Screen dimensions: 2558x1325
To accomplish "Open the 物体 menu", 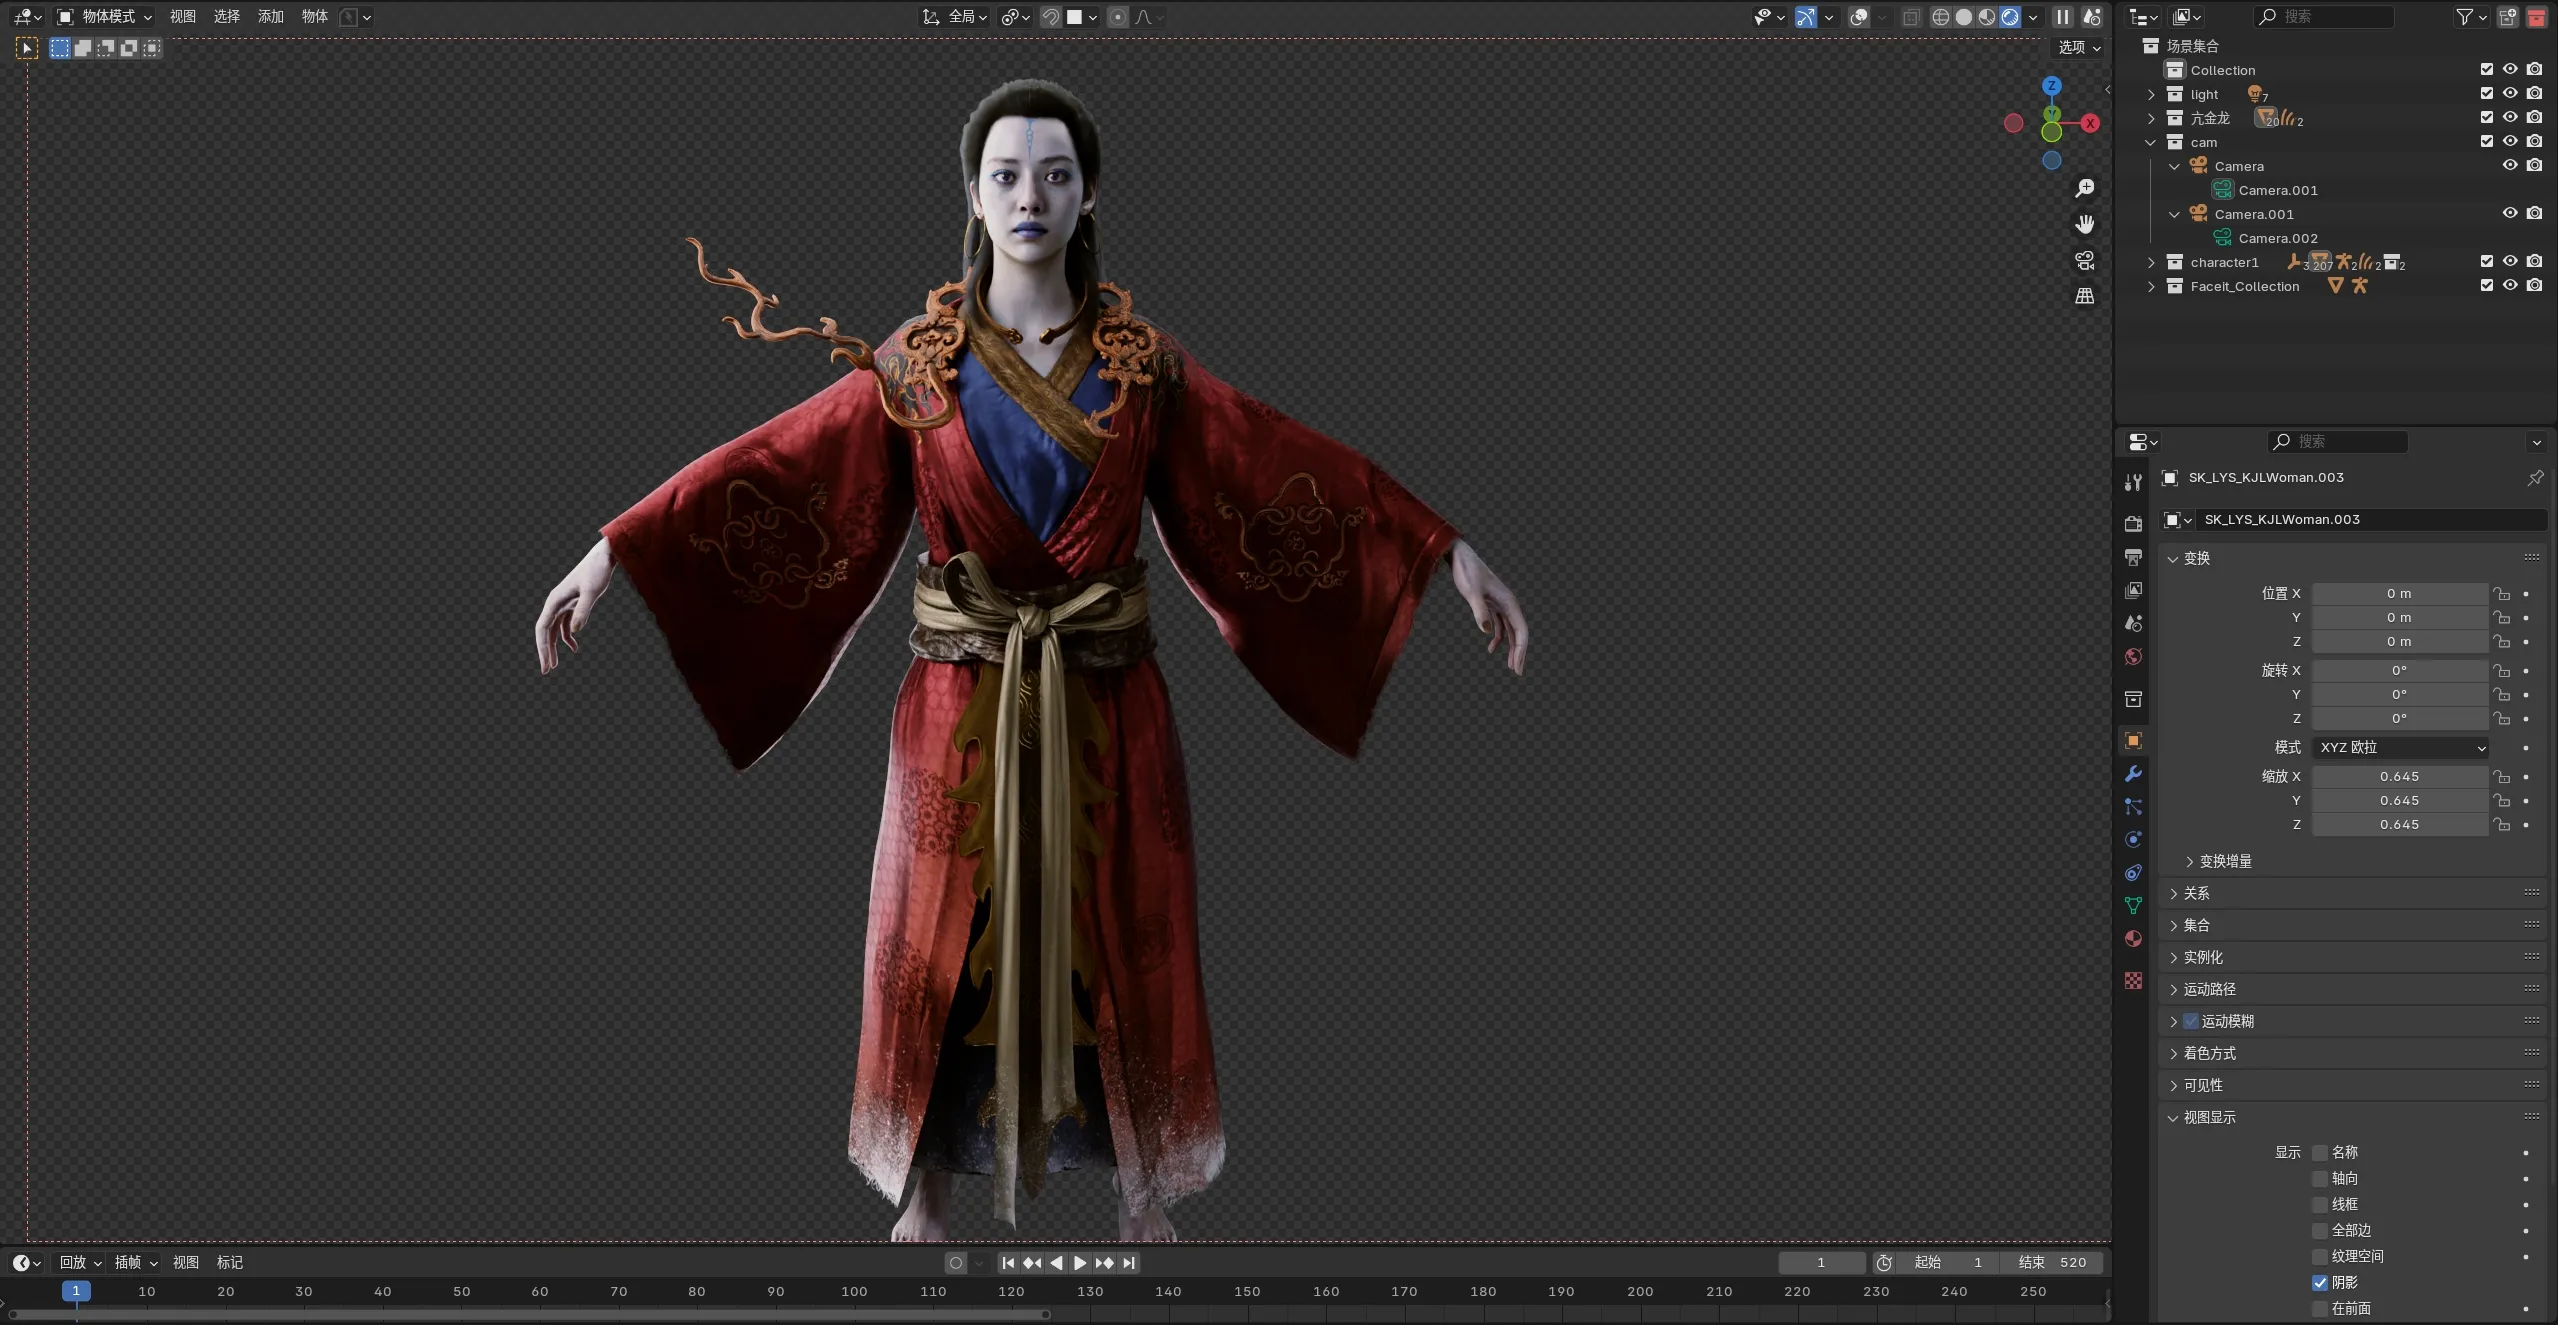I will point(315,17).
